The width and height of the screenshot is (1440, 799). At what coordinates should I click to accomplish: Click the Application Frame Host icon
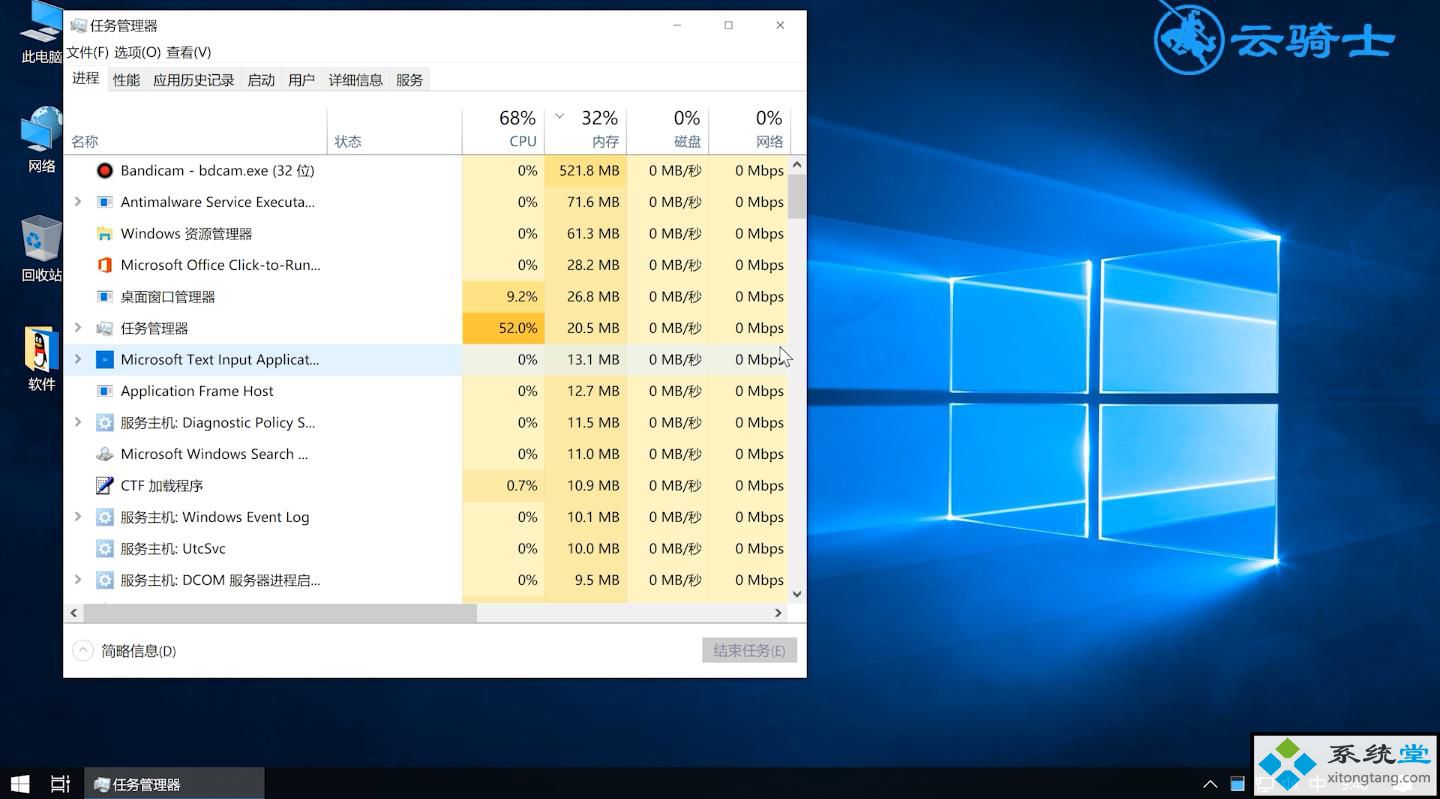coord(104,391)
